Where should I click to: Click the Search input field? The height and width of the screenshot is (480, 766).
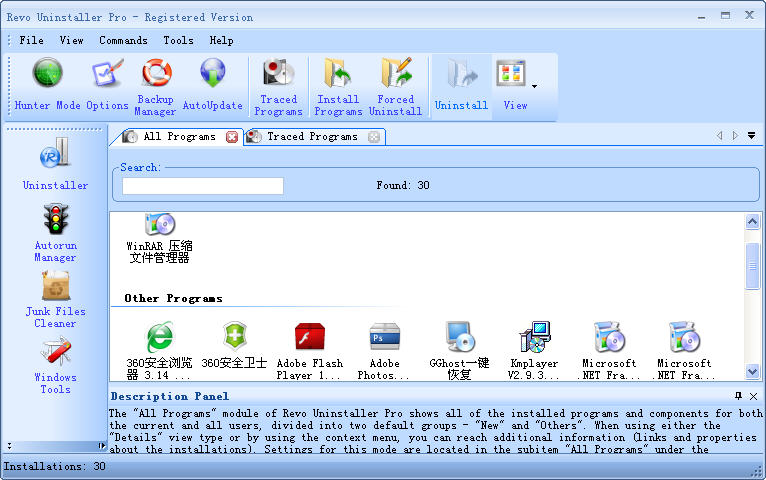[x=203, y=186]
